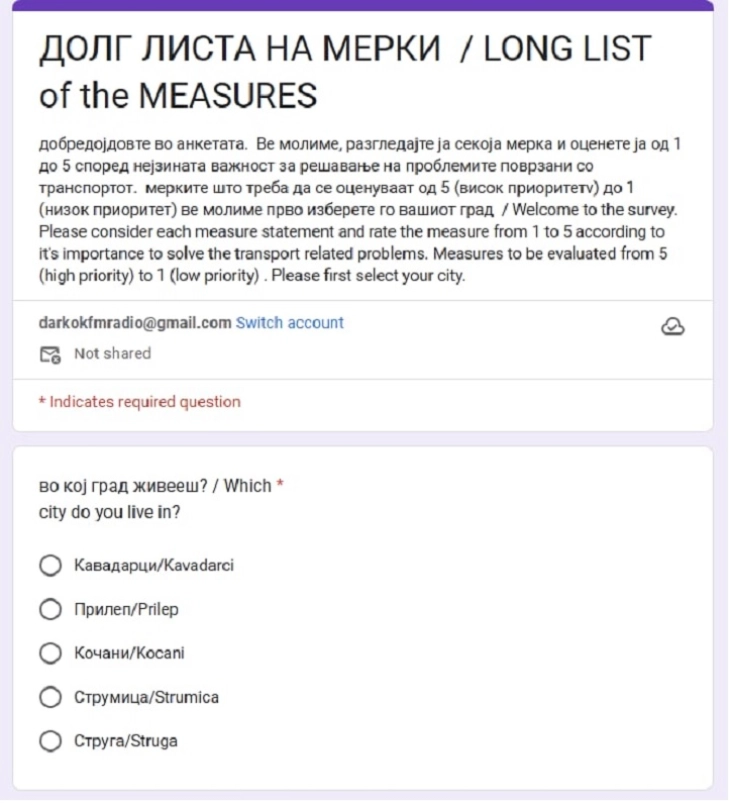Click the 'Not shared' text label
Screen dimensions: 730x808
click(x=112, y=354)
